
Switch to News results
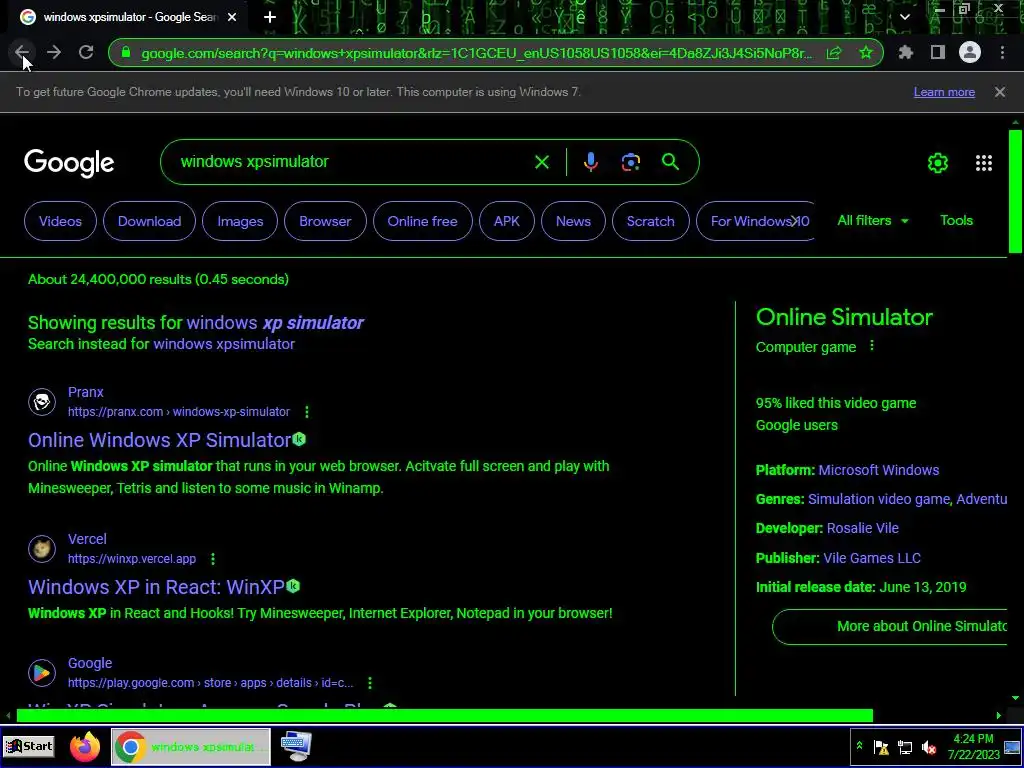click(x=573, y=221)
